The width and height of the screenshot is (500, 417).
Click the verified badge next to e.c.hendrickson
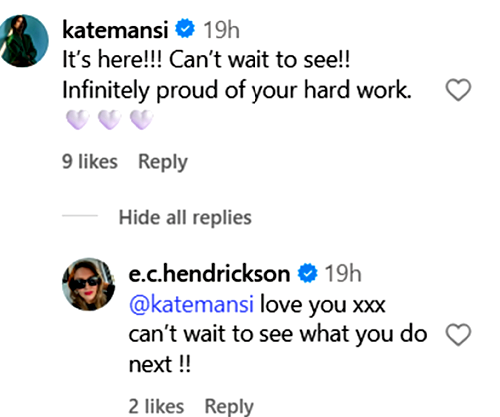(x=307, y=273)
